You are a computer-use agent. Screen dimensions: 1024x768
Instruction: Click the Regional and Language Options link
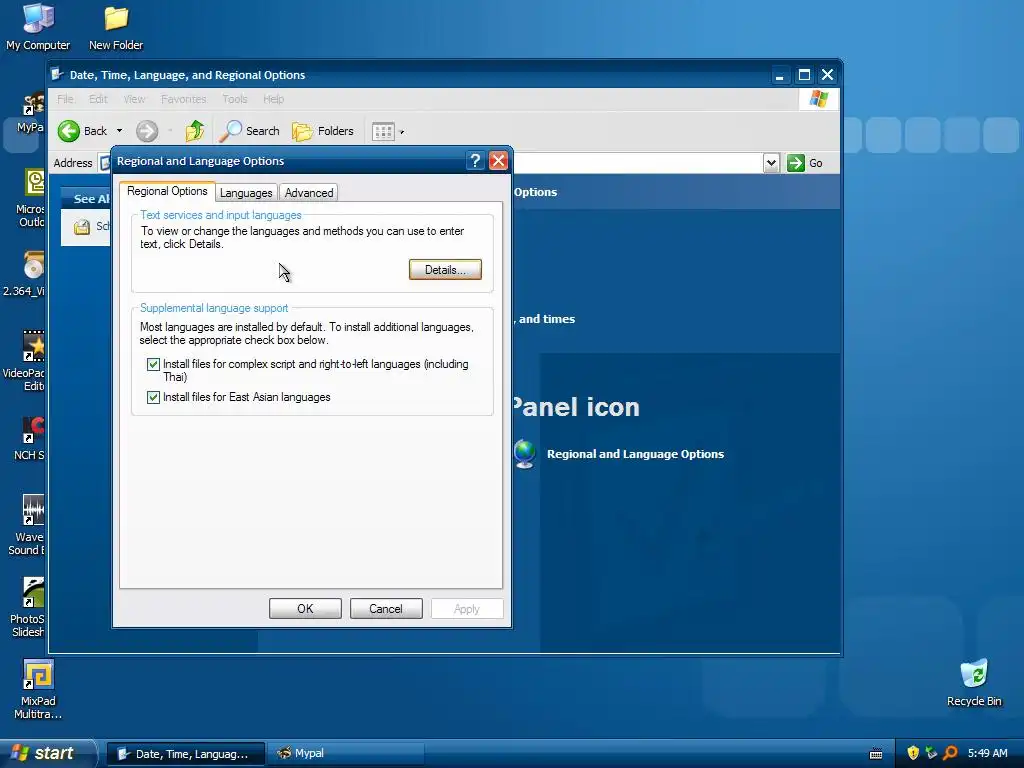[635, 454]
